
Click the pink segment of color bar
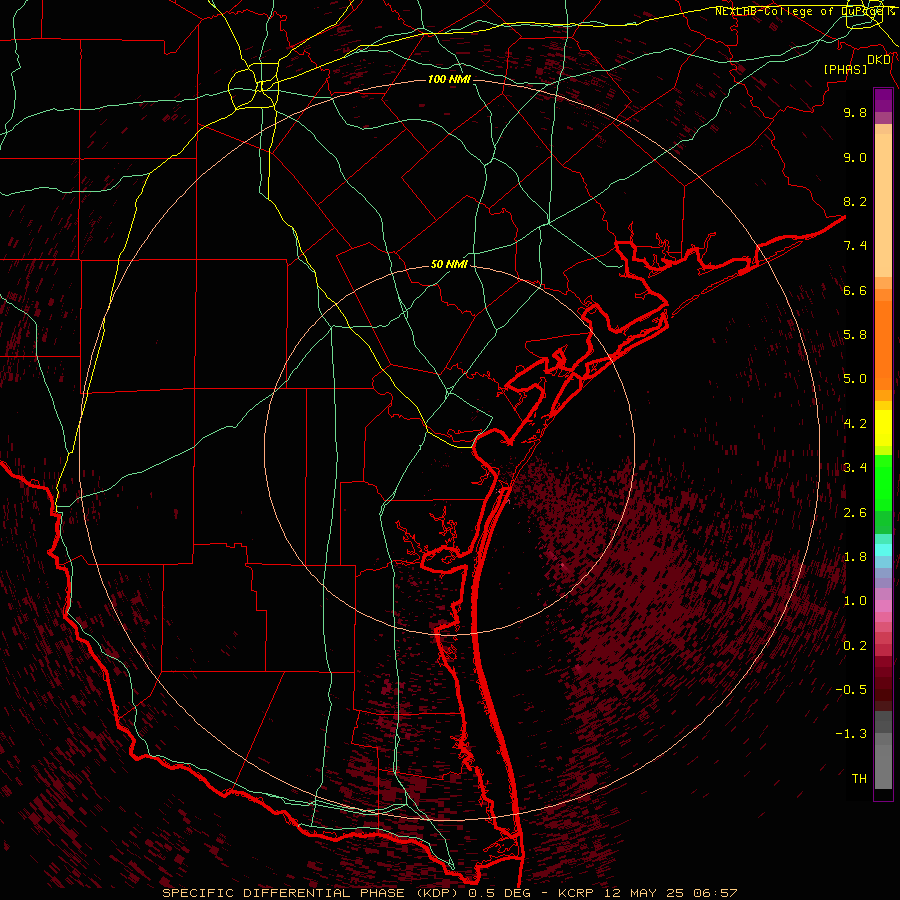[x=883, y=606]
